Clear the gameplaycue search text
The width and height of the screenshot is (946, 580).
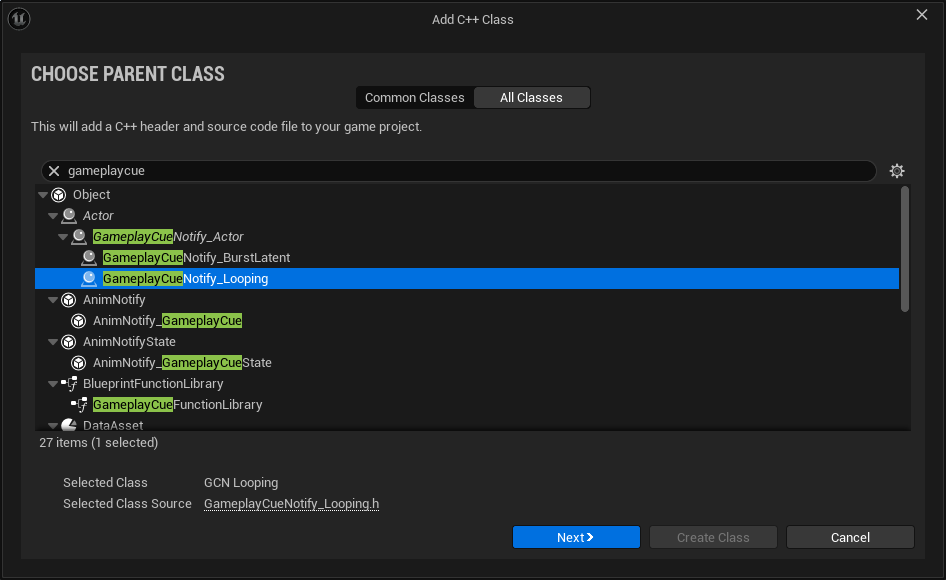[x=53, y=170]
